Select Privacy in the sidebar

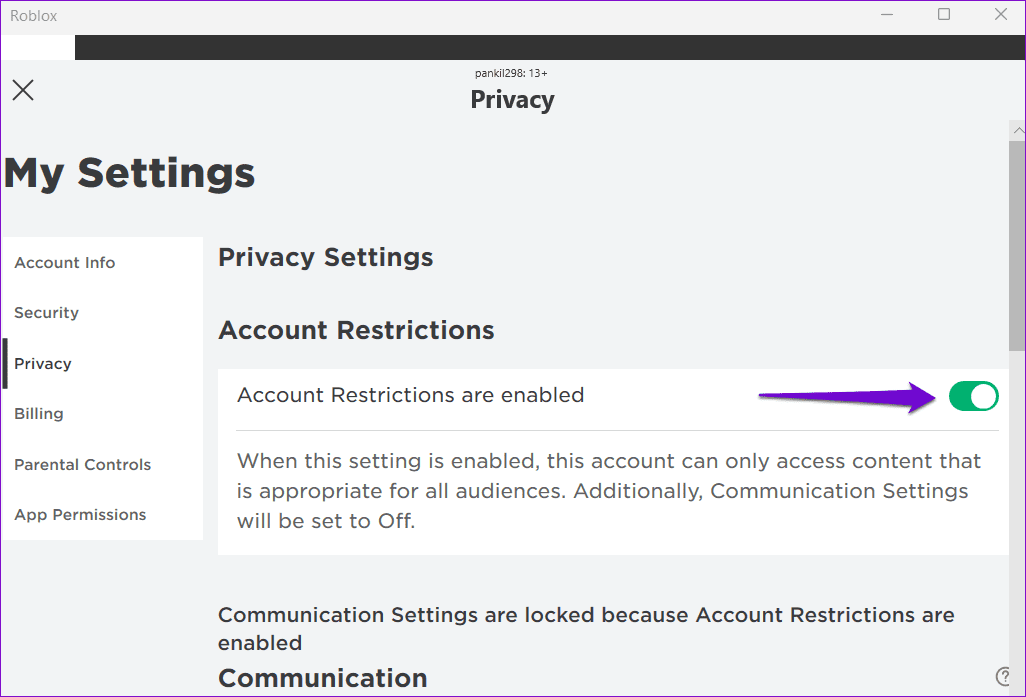43,364
